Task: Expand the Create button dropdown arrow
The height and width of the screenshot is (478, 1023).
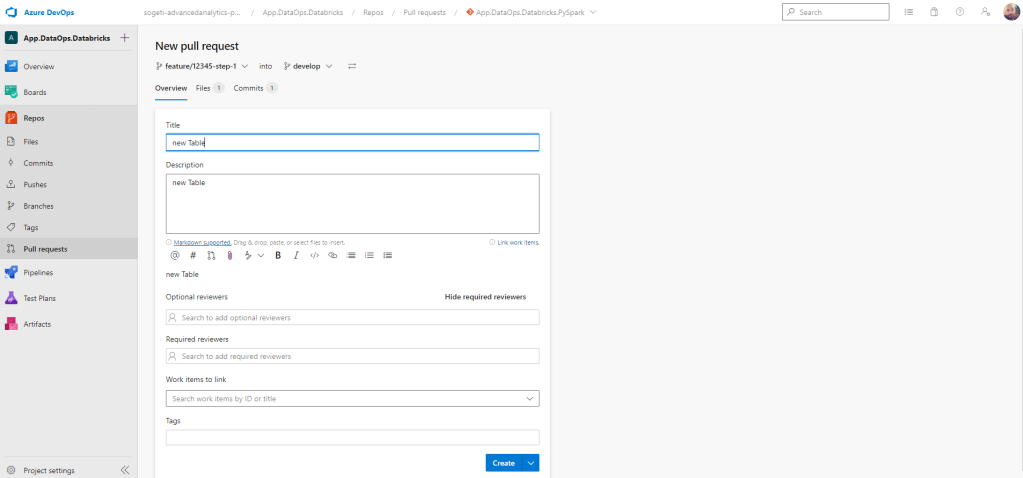Action: click(x=531, y=463)
